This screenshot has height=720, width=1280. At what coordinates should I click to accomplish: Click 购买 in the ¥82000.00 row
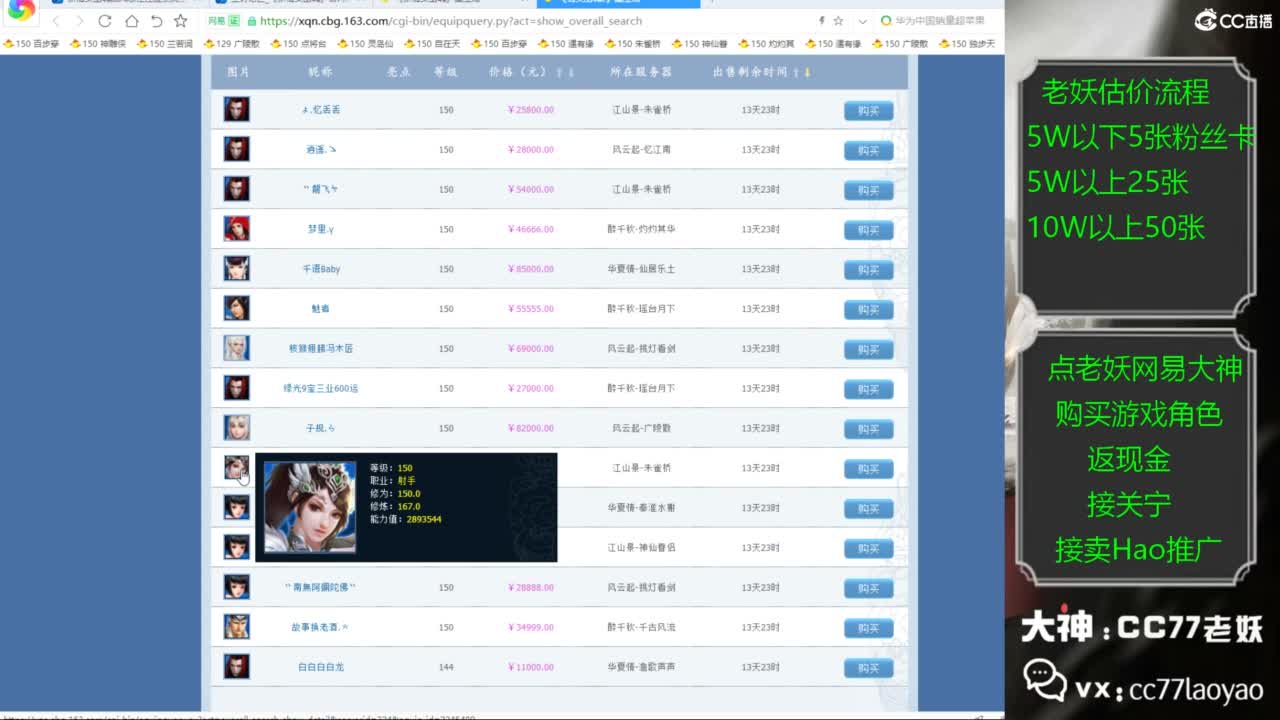pyautogui.click(x=868, y=429)
